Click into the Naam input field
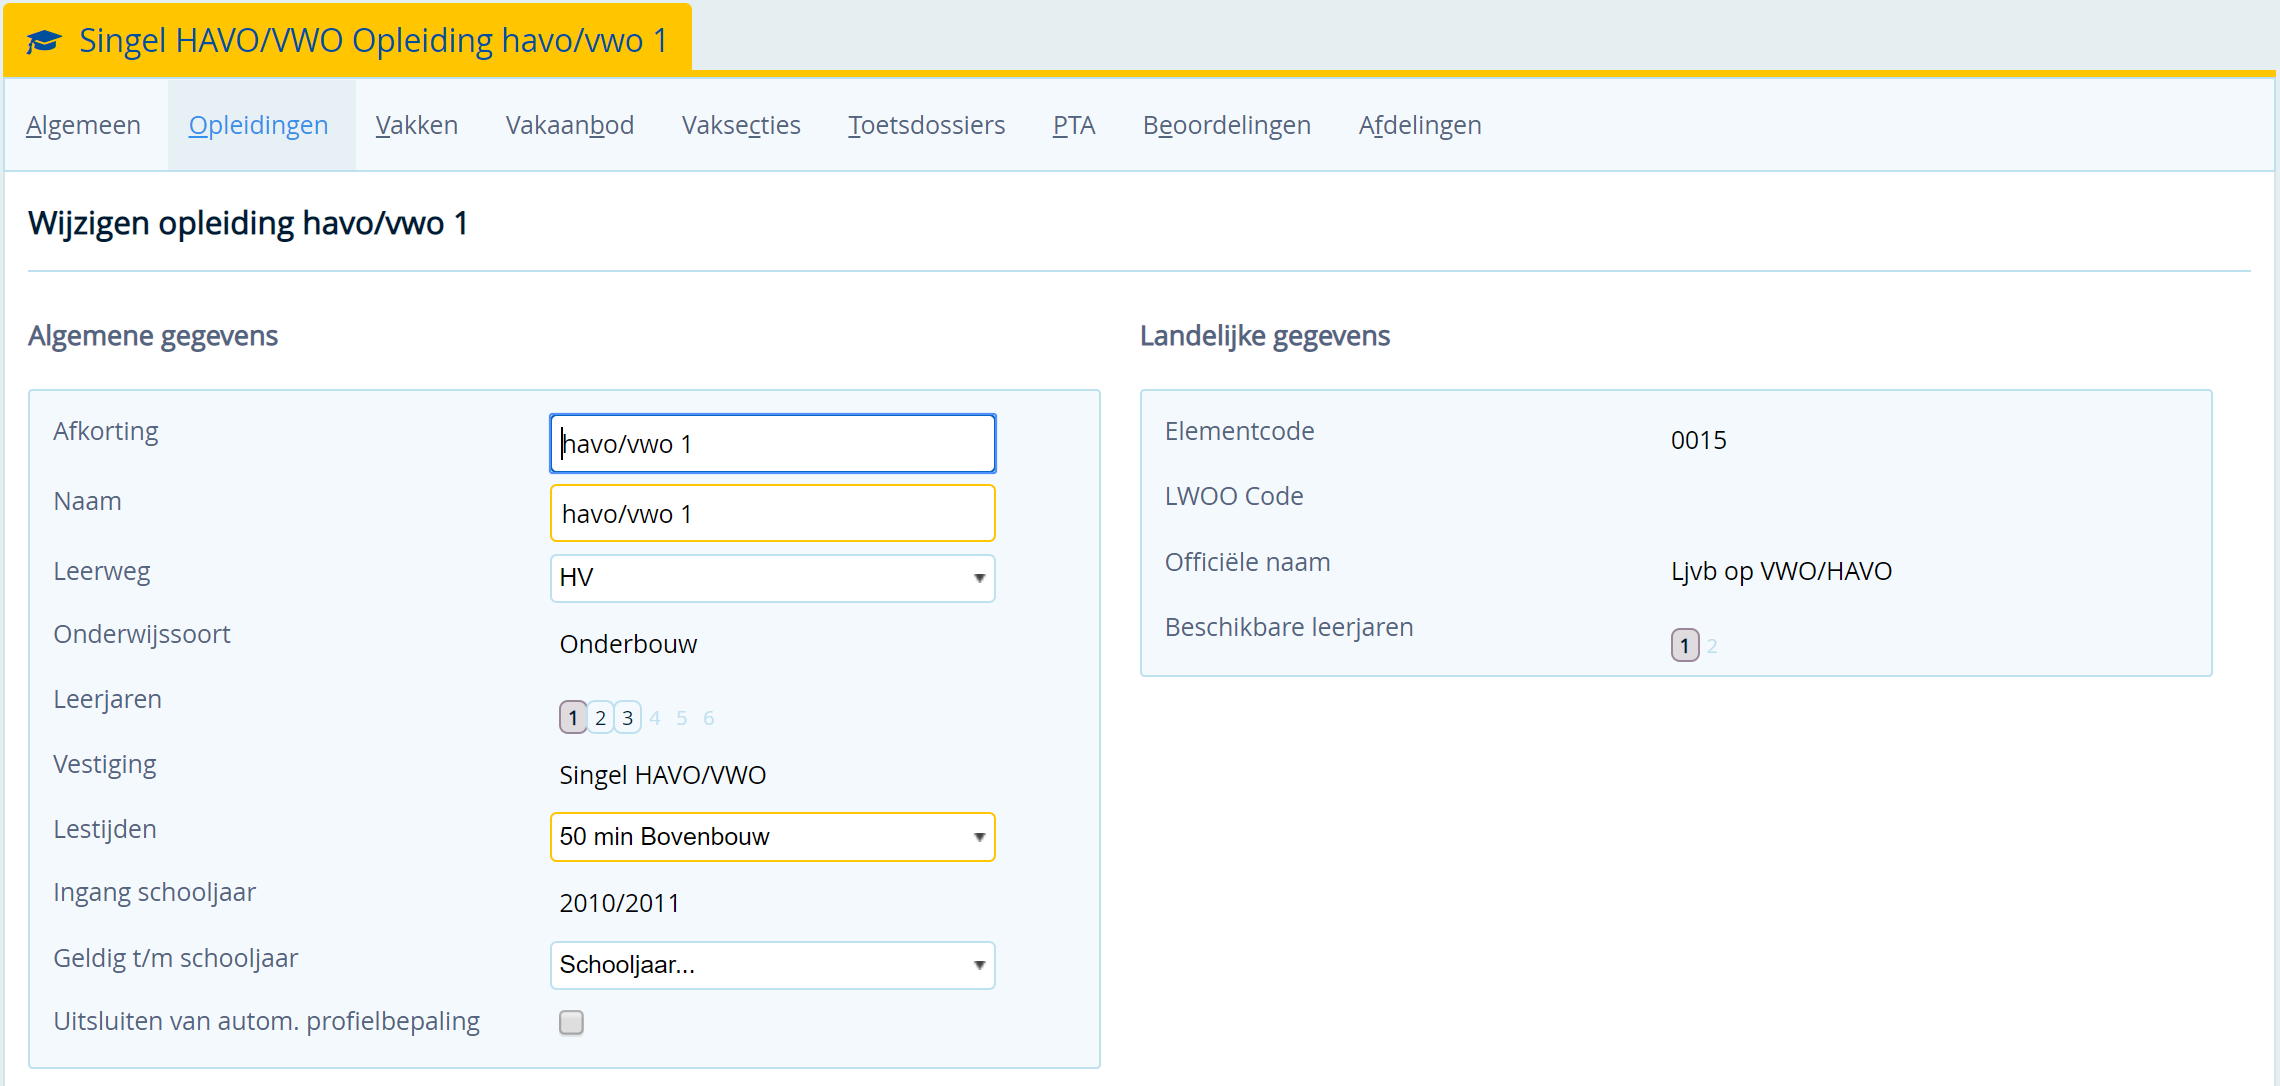2280x1086 pixels. tap(772, 513)
